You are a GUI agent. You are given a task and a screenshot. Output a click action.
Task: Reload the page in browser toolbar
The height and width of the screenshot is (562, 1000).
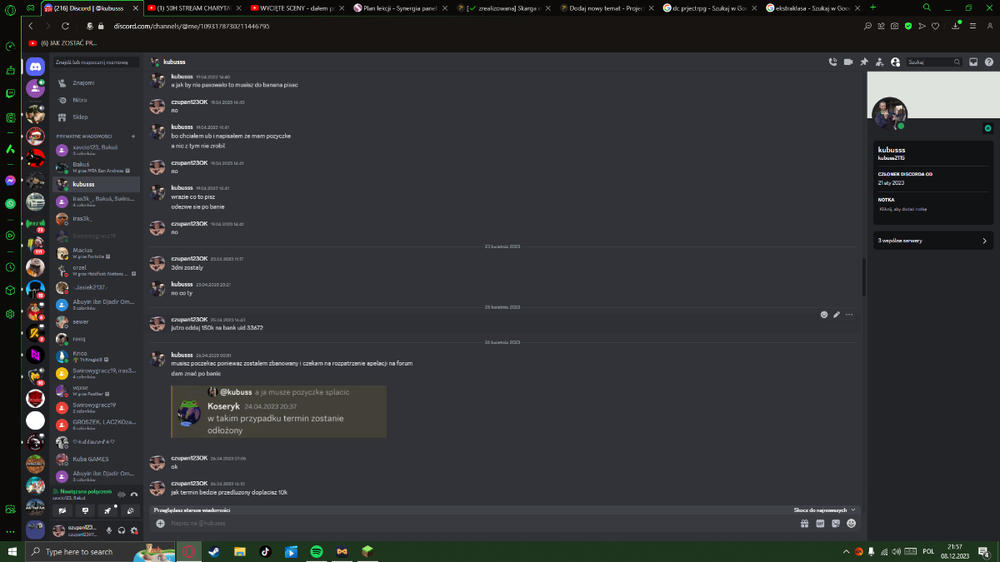coord(65,26)
